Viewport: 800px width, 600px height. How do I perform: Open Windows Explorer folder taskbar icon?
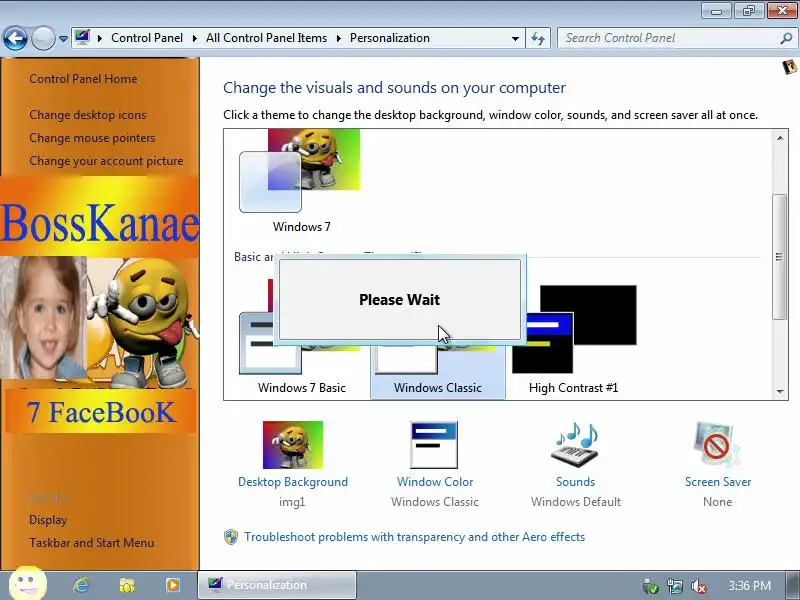127,585
